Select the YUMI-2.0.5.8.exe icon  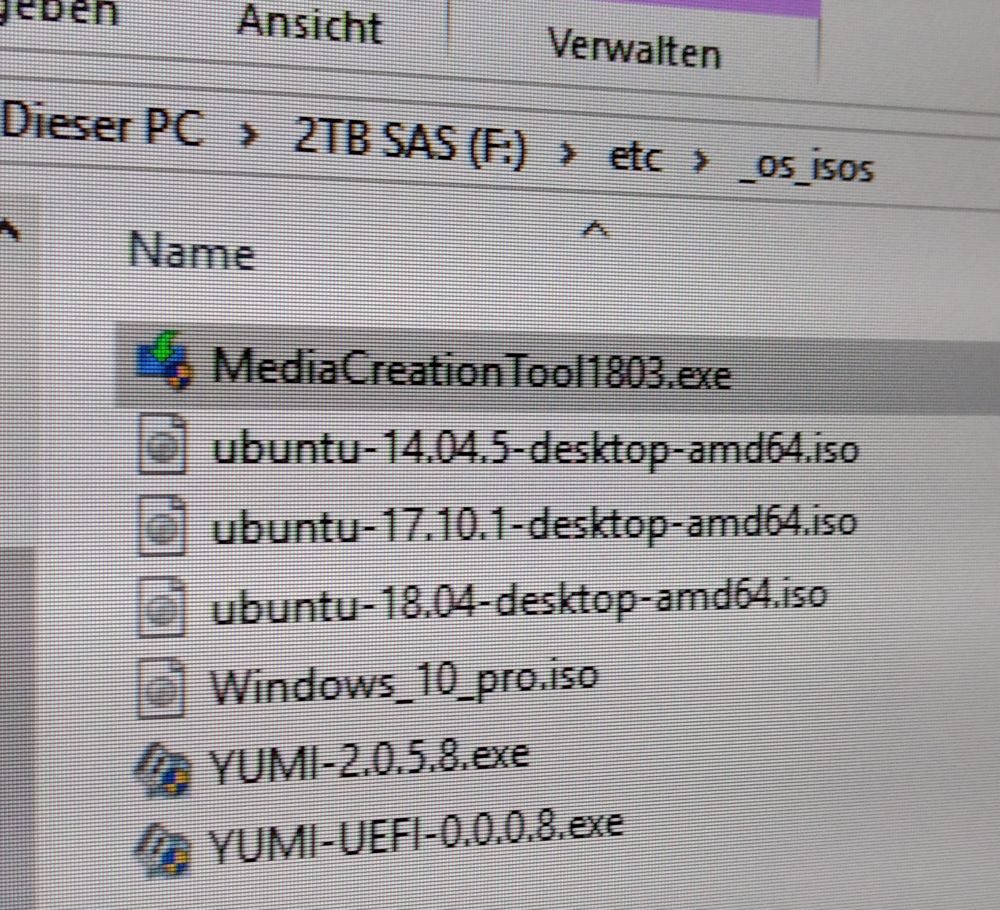[x=162, y=769]
